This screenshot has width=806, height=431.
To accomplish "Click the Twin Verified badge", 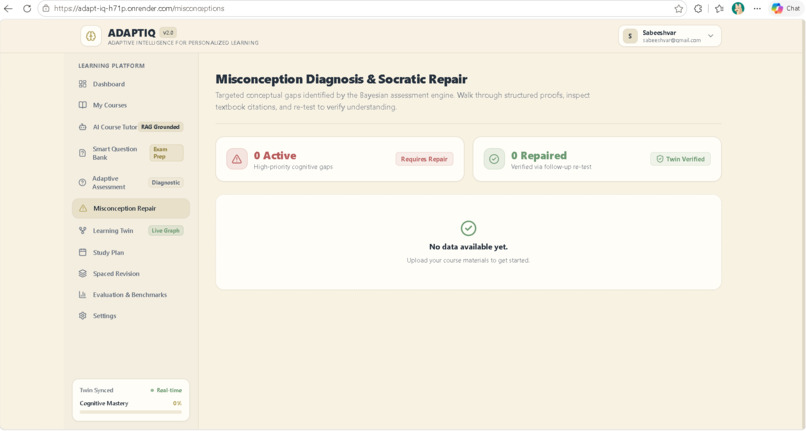I will point(680,159).
